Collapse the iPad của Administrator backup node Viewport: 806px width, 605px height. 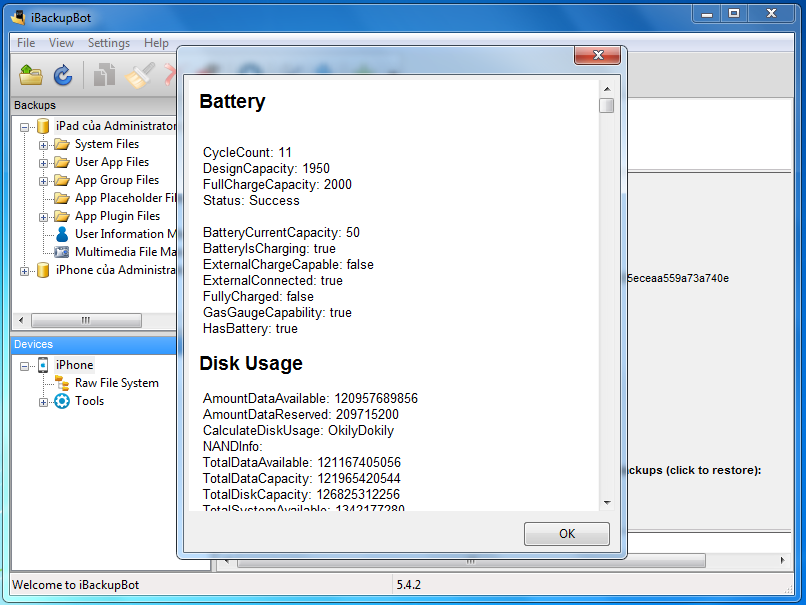pos(24,127)
